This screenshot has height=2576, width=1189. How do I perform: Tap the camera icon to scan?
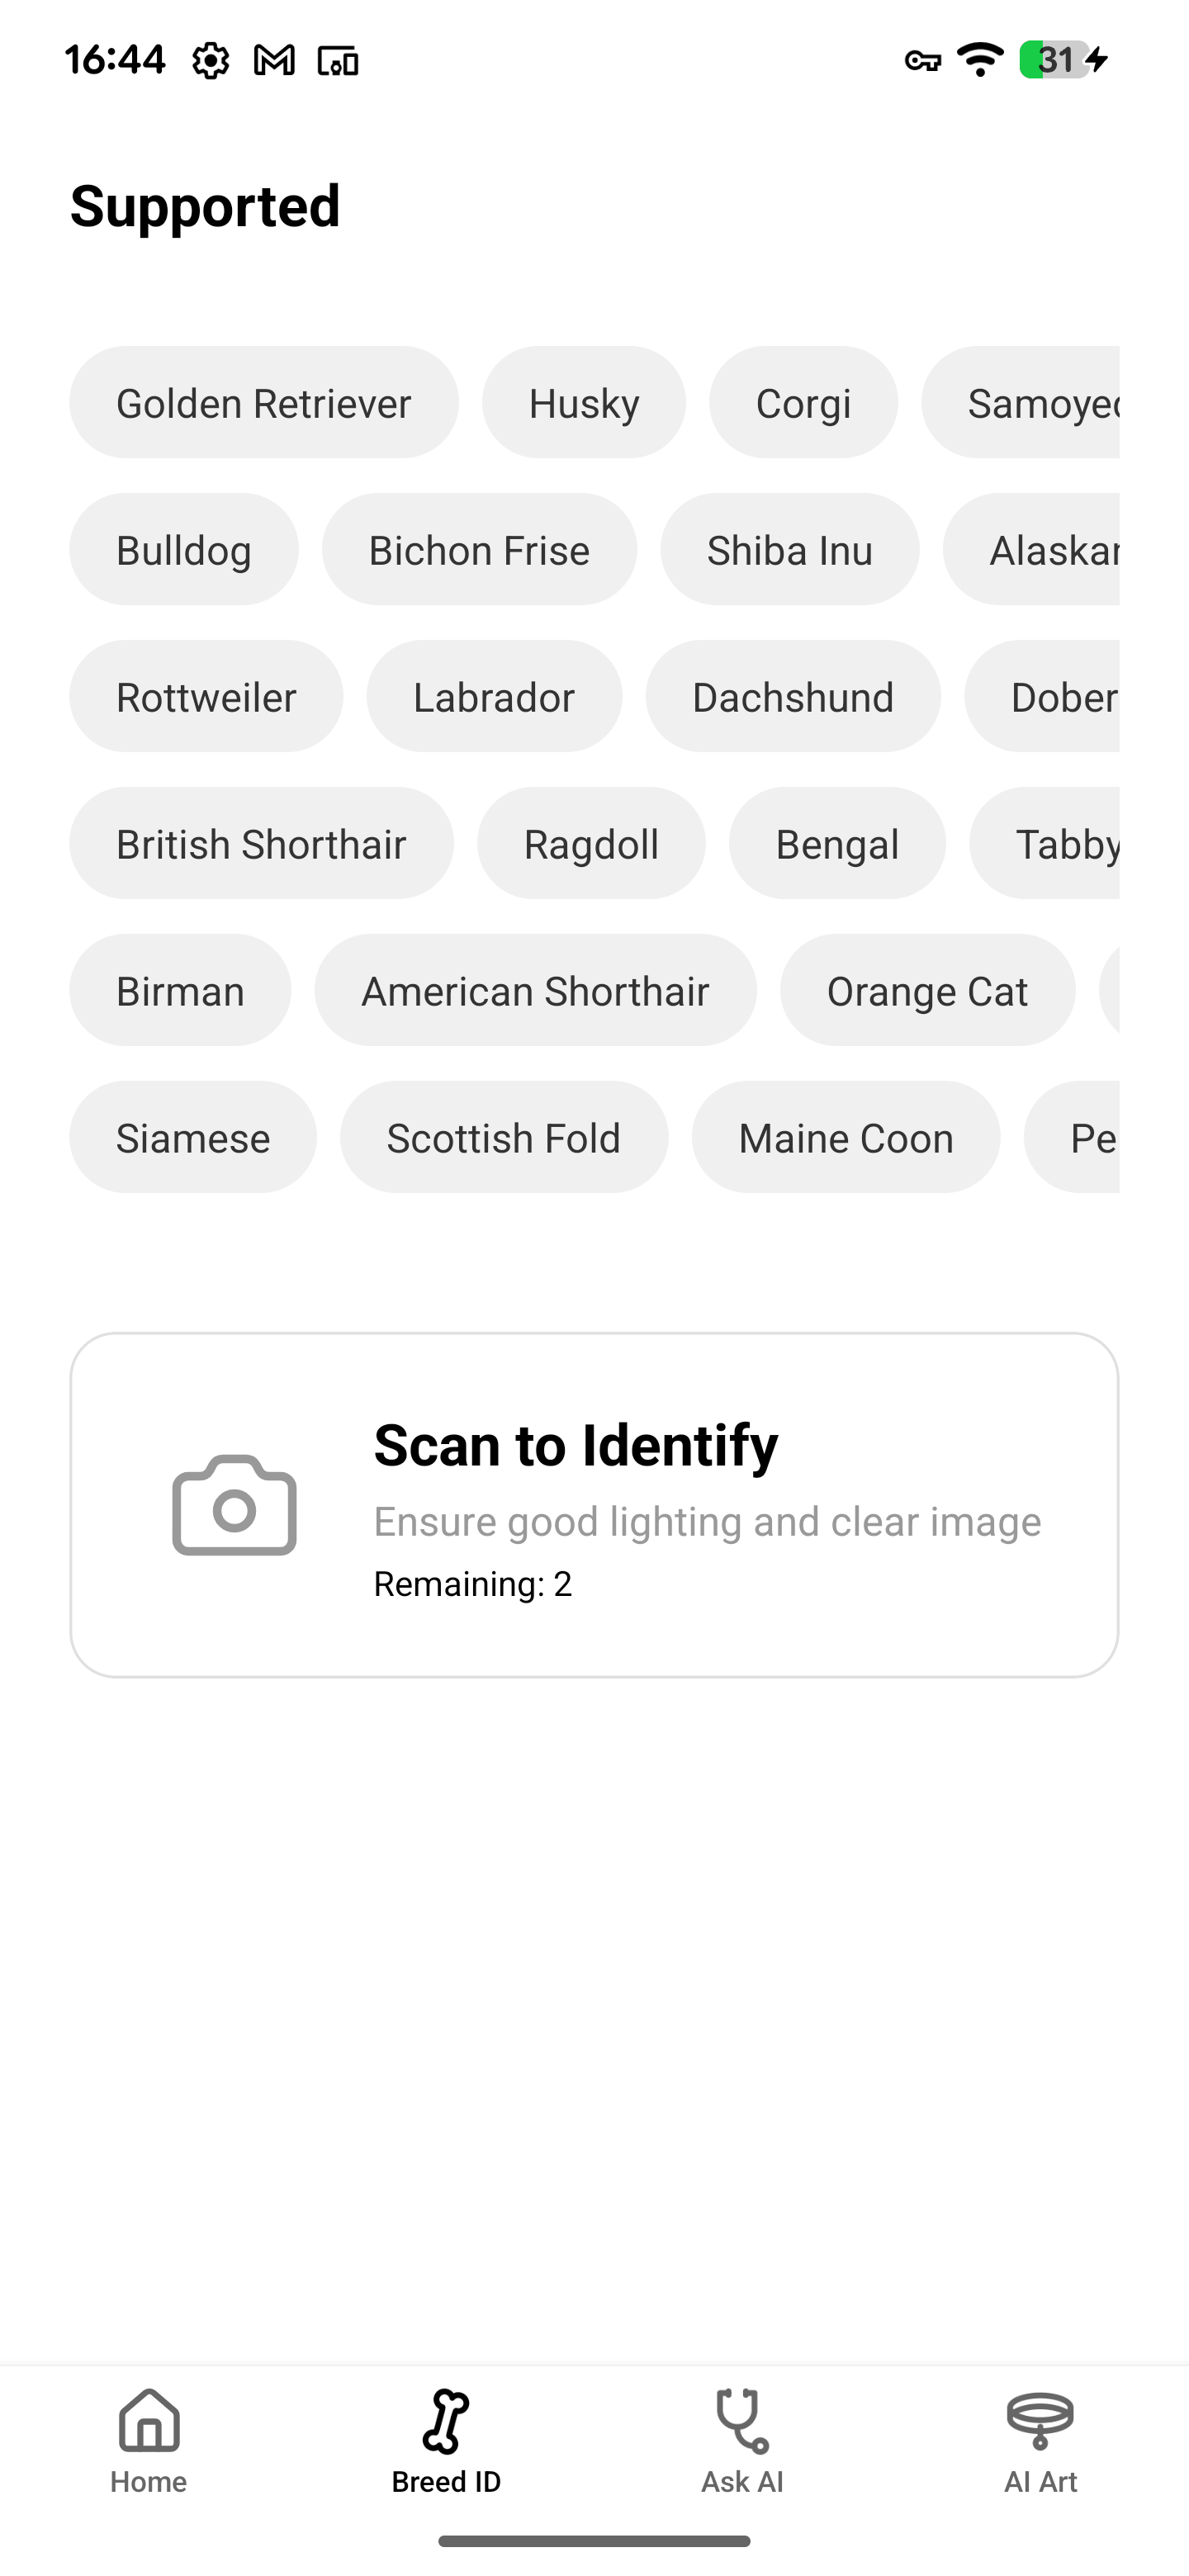pos(234,1505)
